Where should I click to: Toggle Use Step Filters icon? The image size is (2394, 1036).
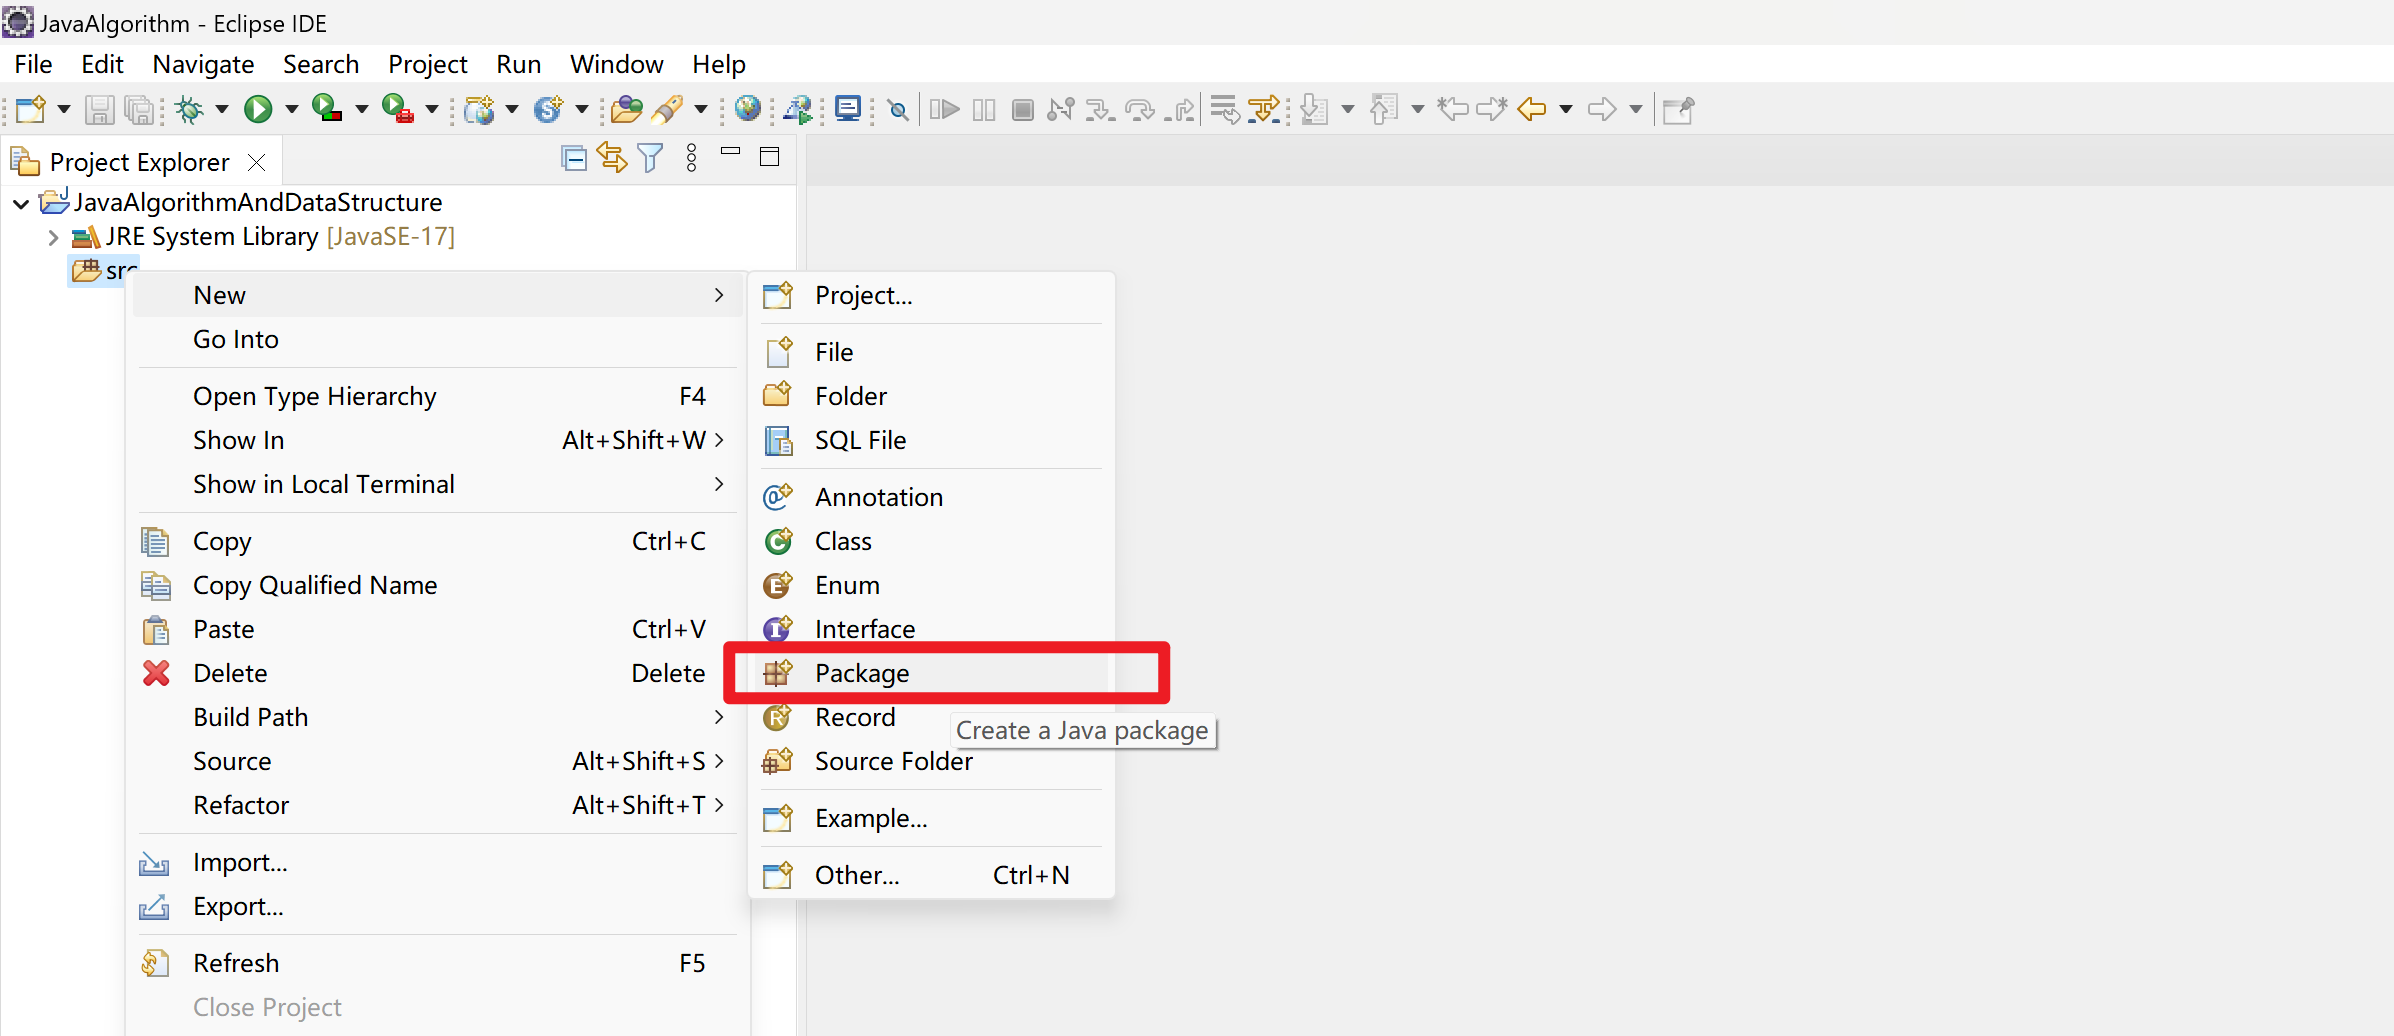[x=1264, y=109]
